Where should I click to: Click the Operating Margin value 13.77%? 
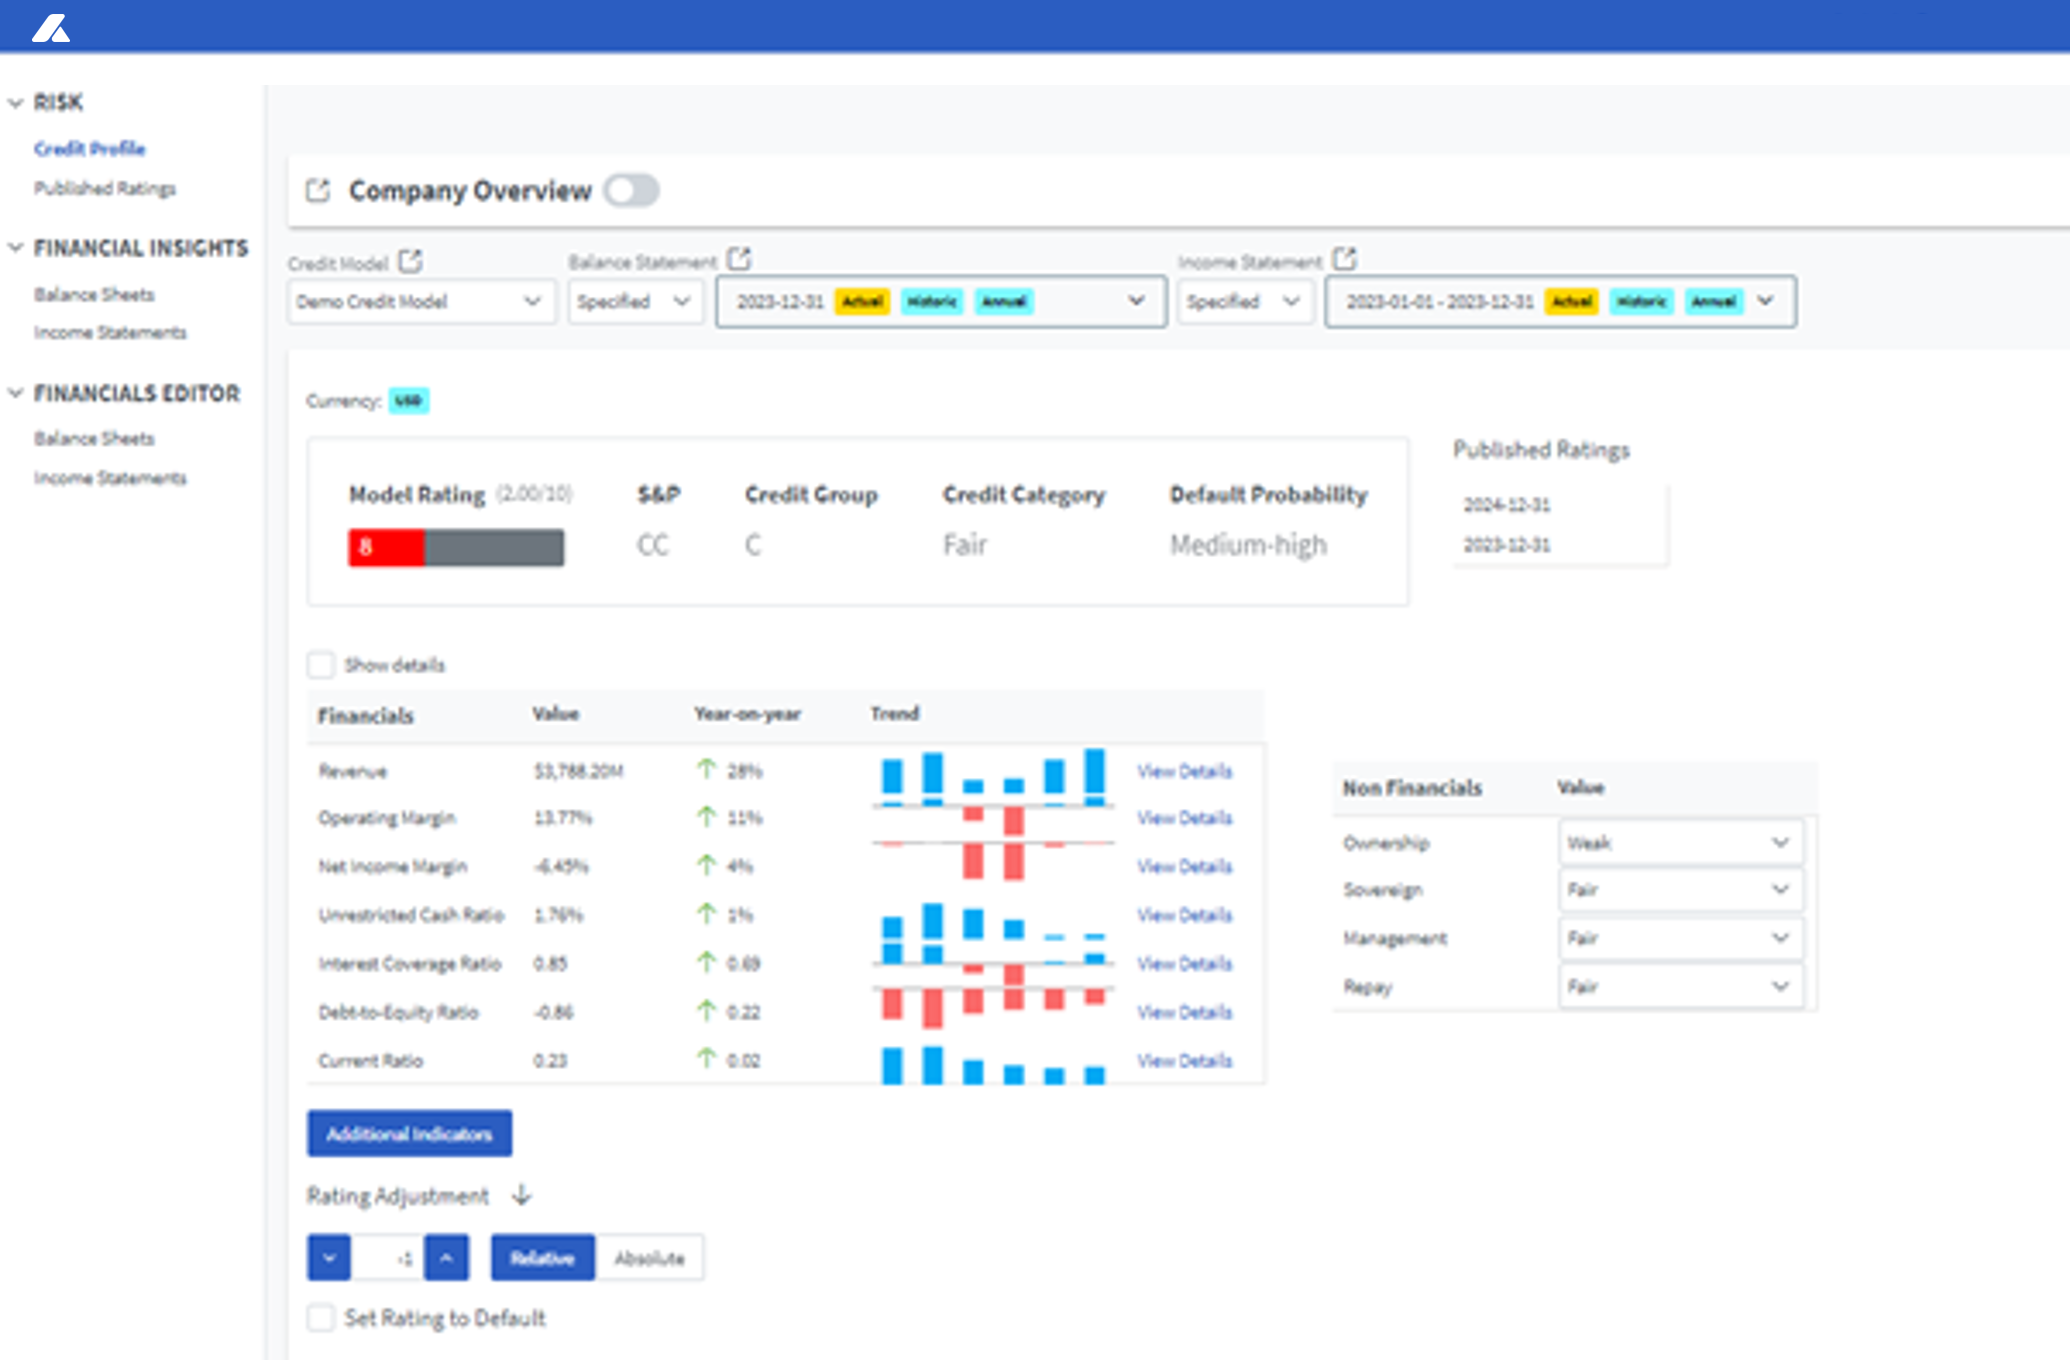[x=562, y=818]
